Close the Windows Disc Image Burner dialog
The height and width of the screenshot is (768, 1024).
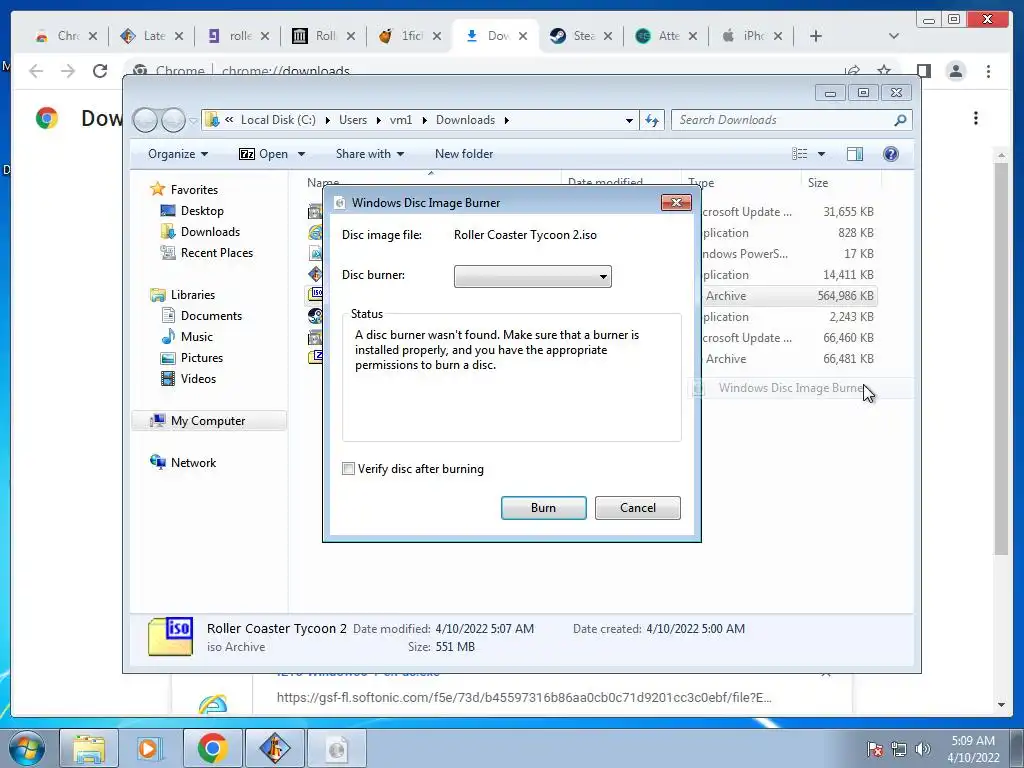(676, 202)
